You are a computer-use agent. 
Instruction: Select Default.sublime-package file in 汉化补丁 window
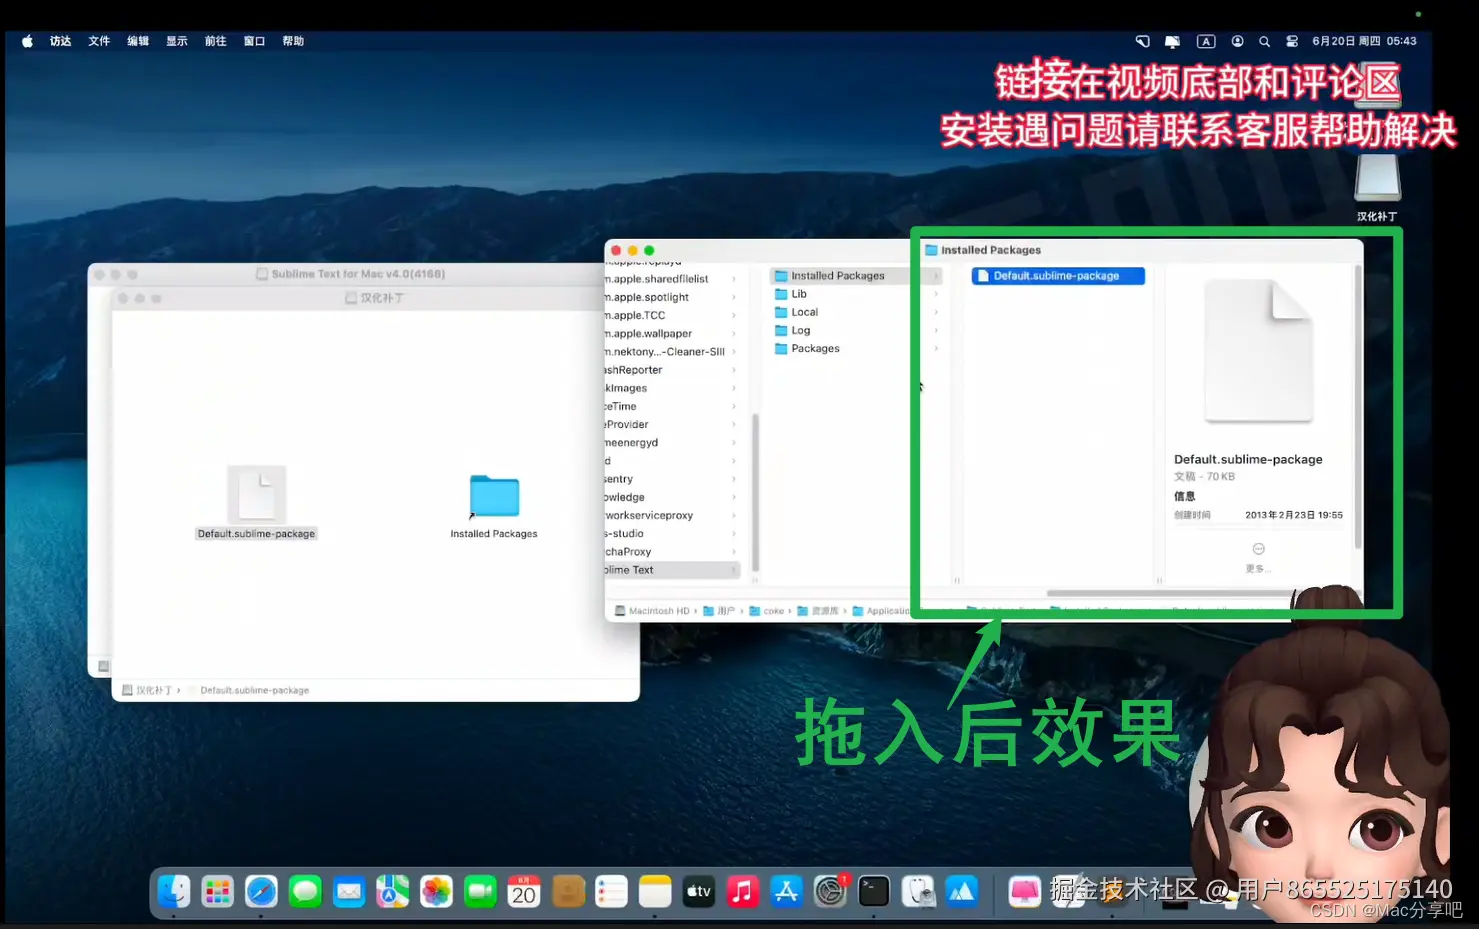(256, 503)
